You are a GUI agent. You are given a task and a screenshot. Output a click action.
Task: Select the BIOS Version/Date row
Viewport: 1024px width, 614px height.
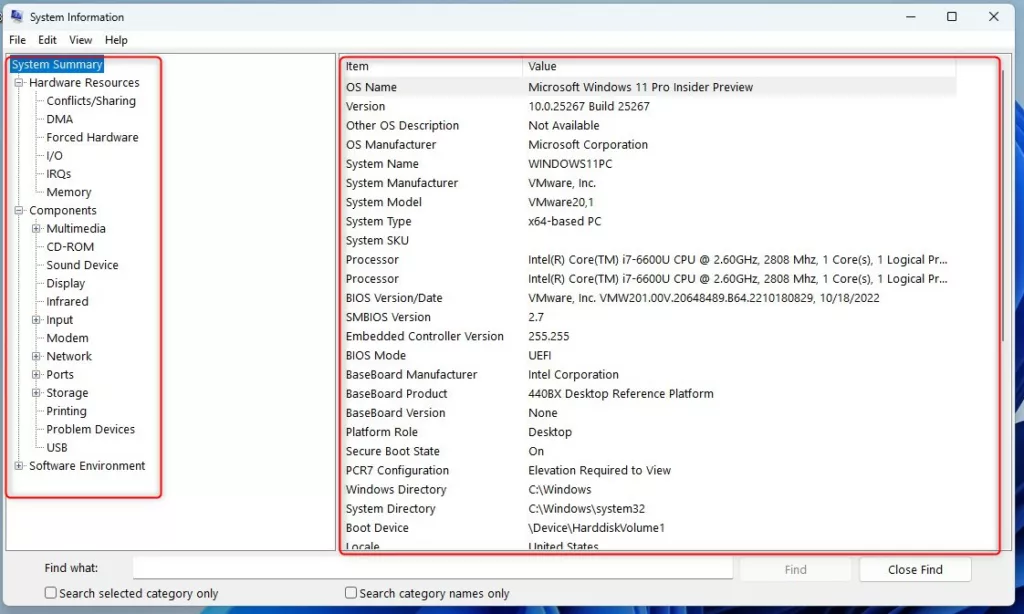pyautogui.click(x=649, y=298)
